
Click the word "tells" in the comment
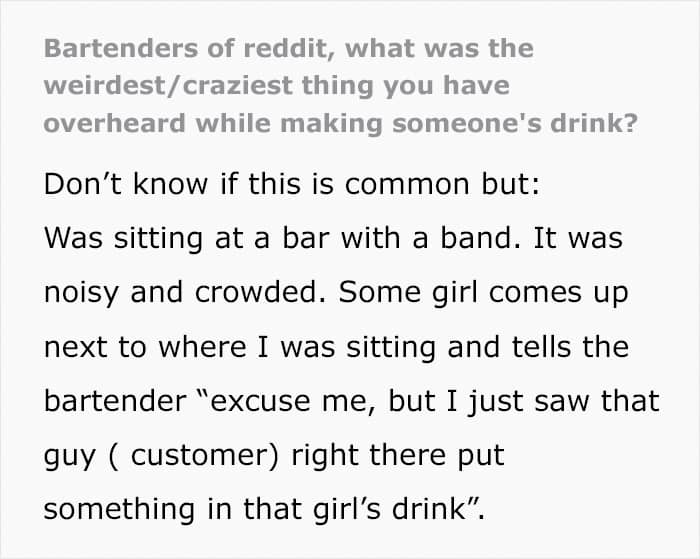556,348
